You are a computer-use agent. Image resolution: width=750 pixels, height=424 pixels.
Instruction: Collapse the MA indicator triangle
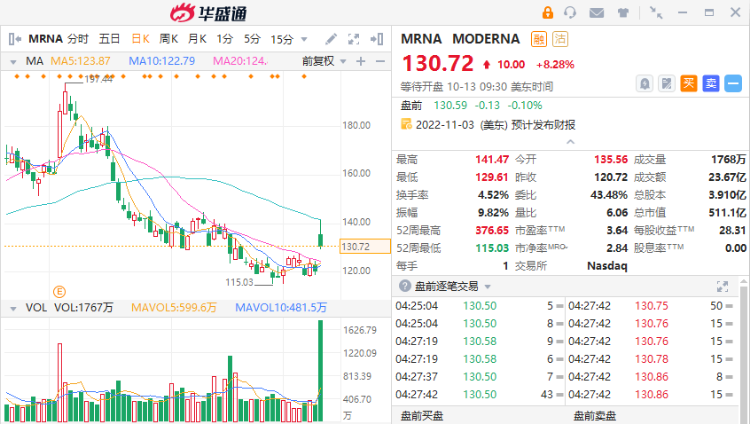pyautogui.click(x=13, y=62)
